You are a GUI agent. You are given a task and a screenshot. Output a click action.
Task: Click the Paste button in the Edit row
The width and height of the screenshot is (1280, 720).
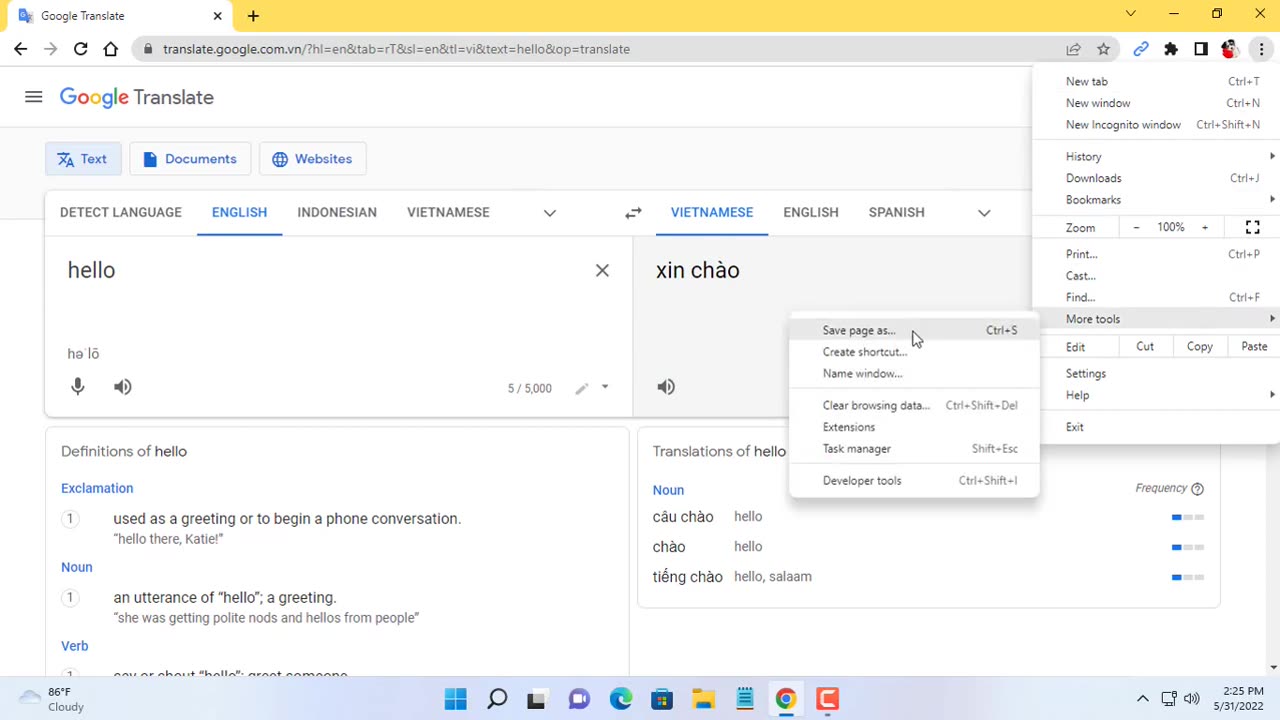coord(1254,347)
